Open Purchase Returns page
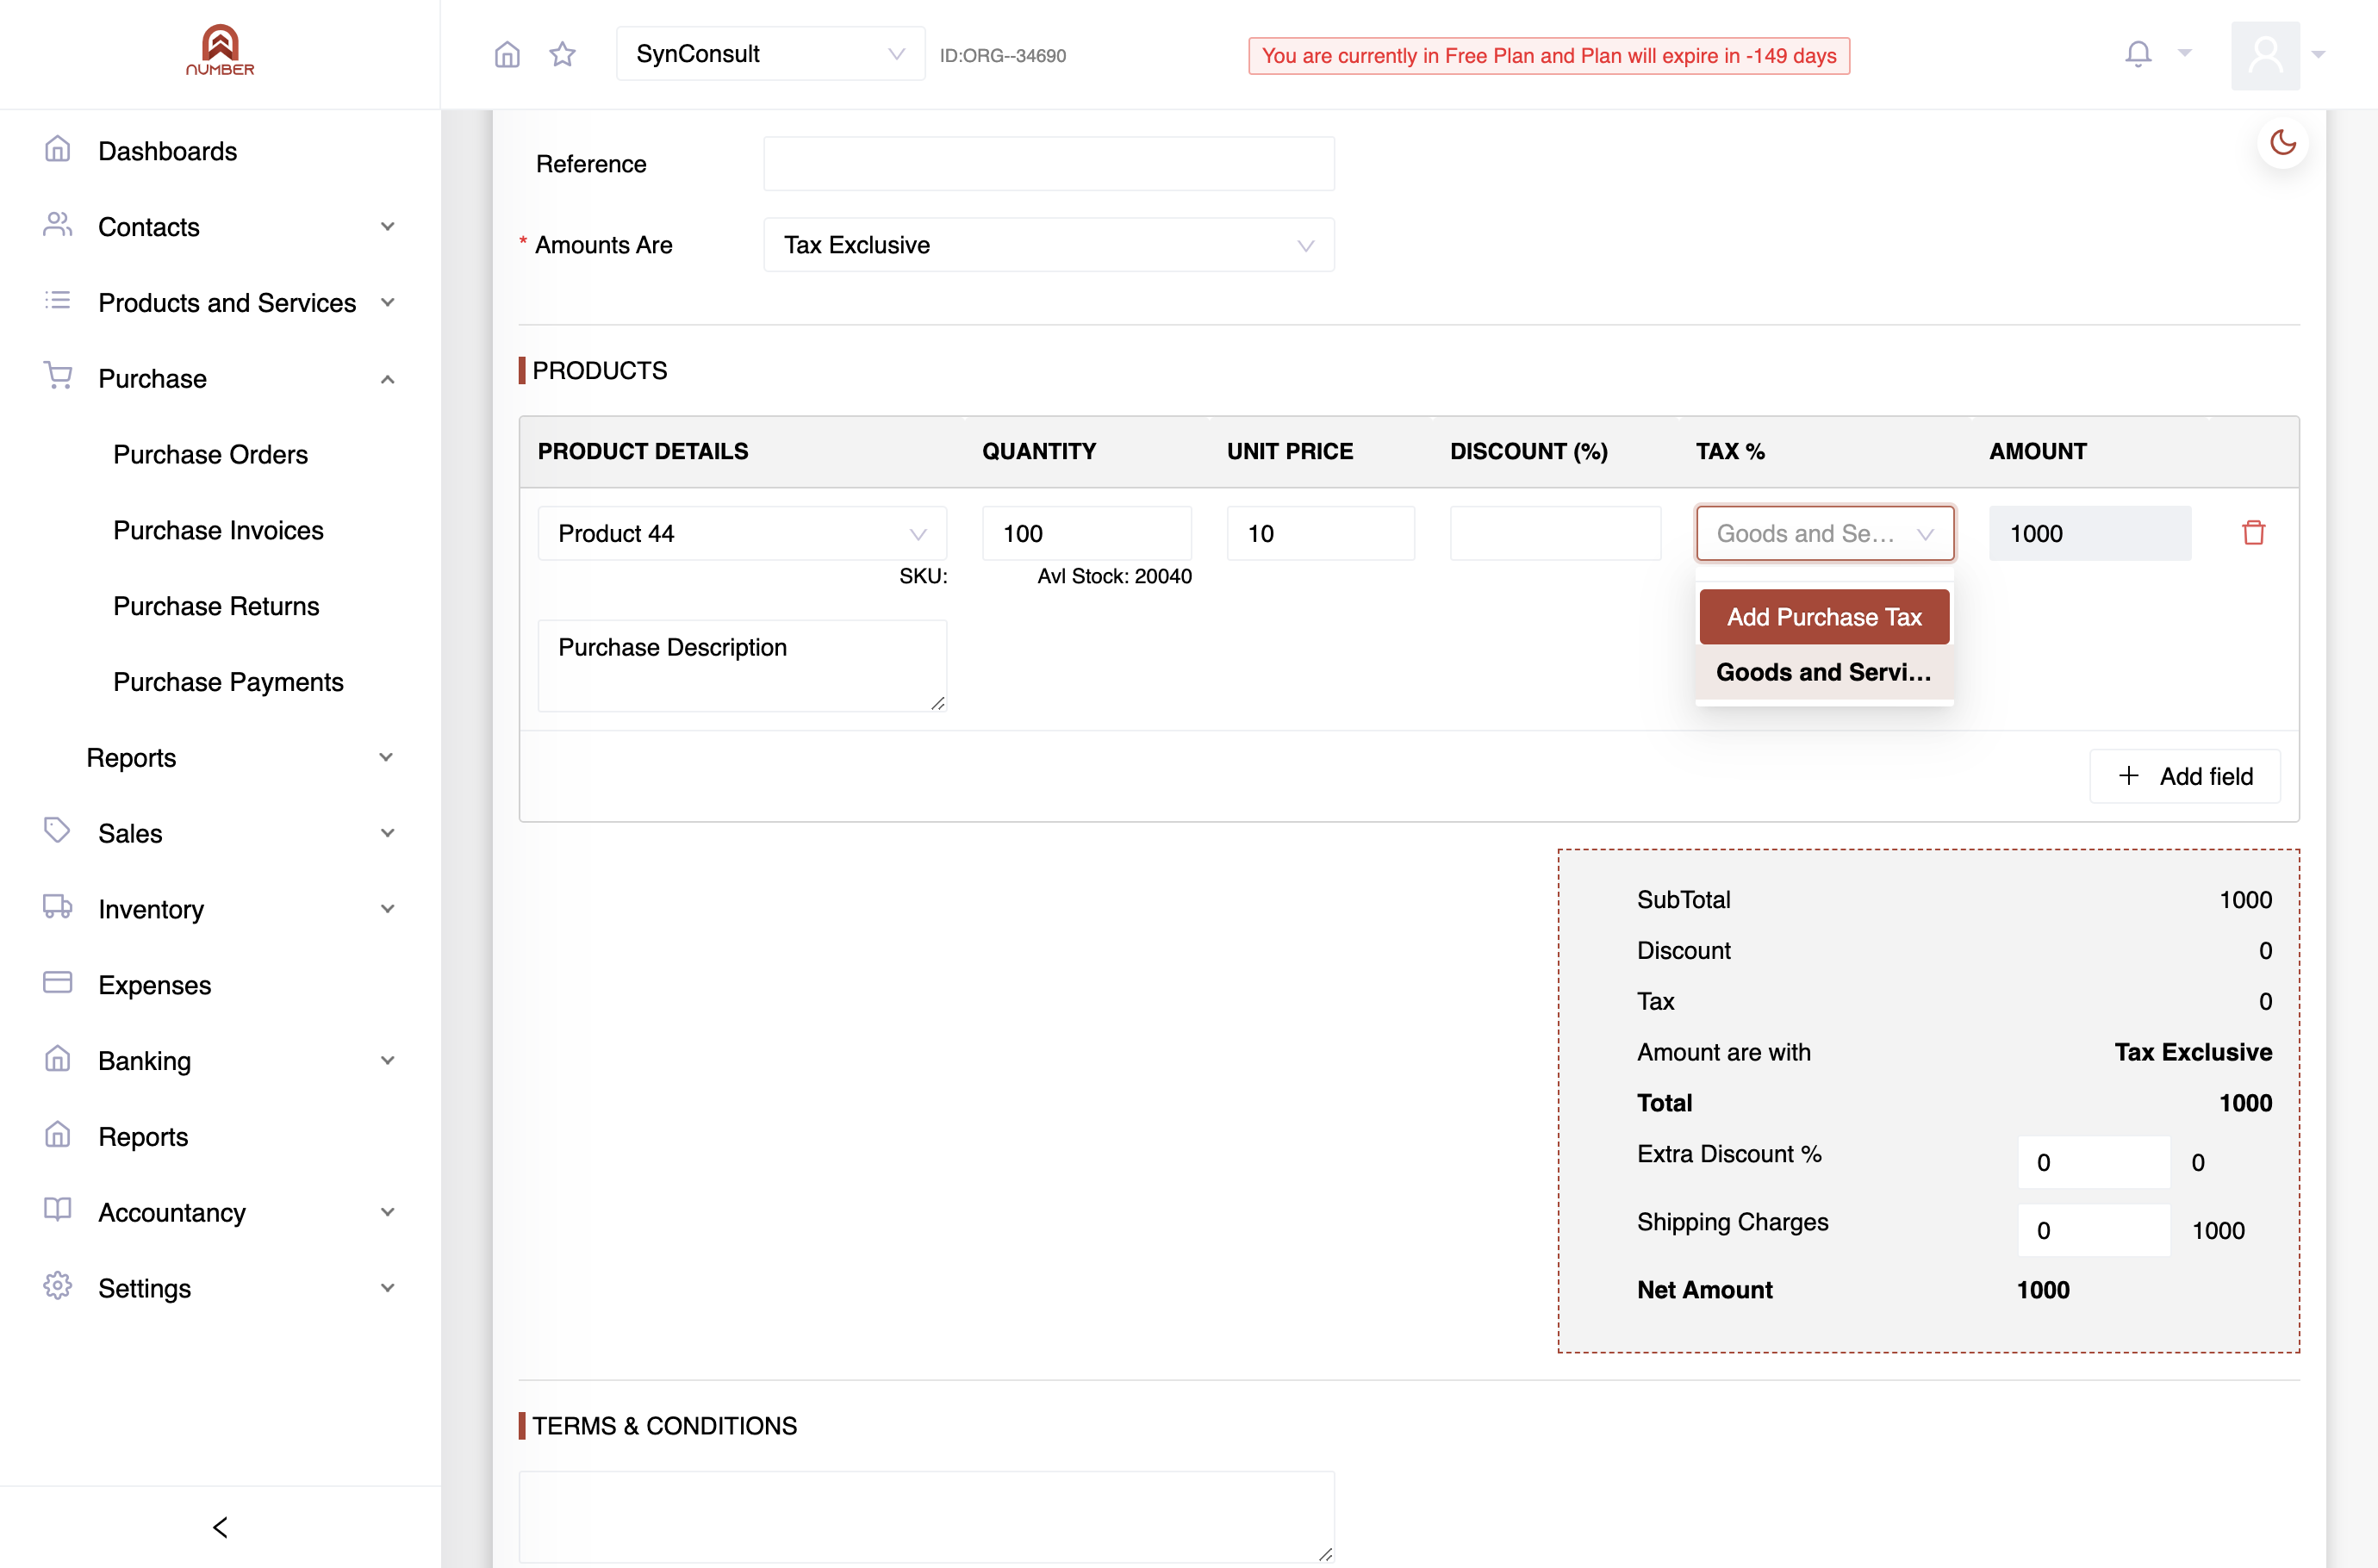Image resolution: width=2378 pixels, height=1568 pixels. [216, 607]
